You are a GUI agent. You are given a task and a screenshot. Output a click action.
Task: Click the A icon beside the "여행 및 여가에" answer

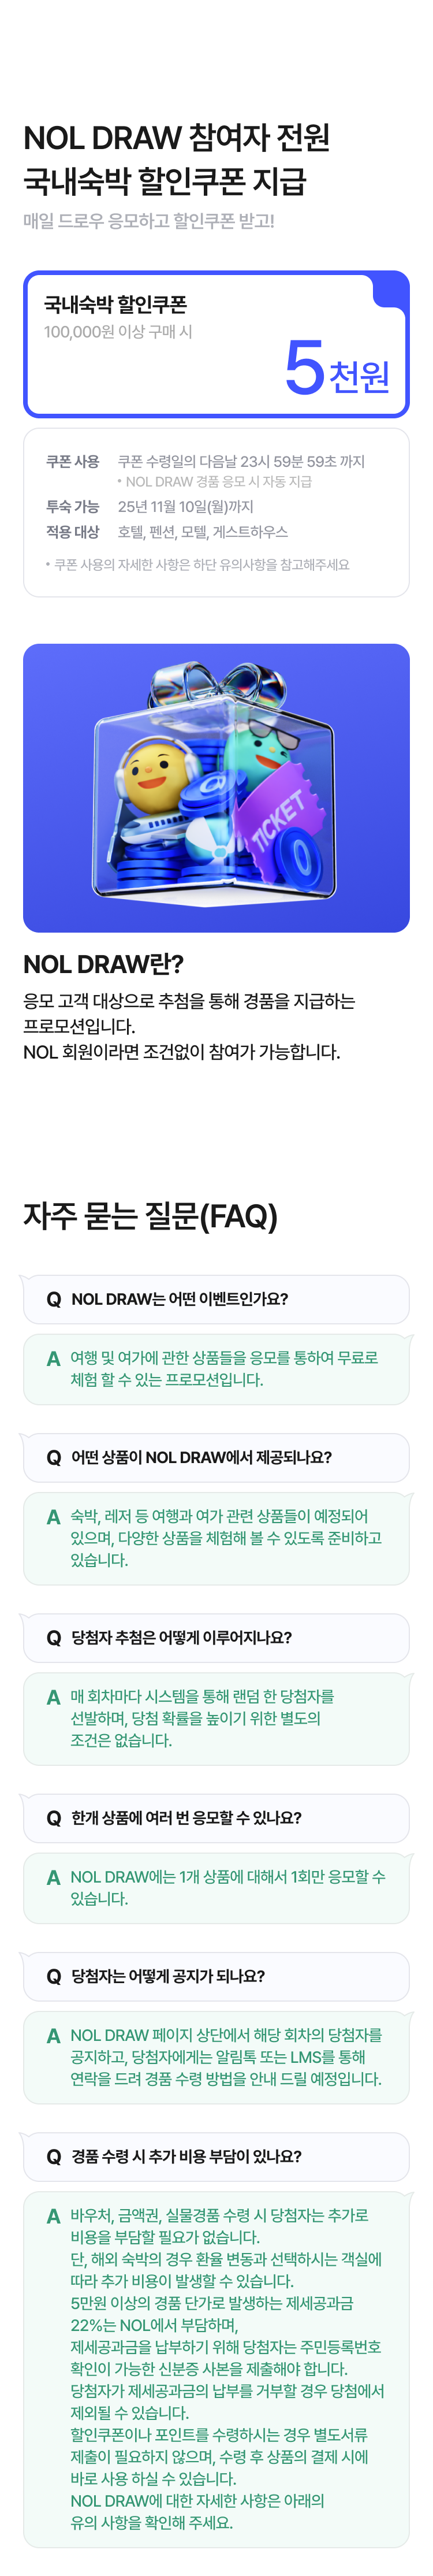coord(54,1358)
